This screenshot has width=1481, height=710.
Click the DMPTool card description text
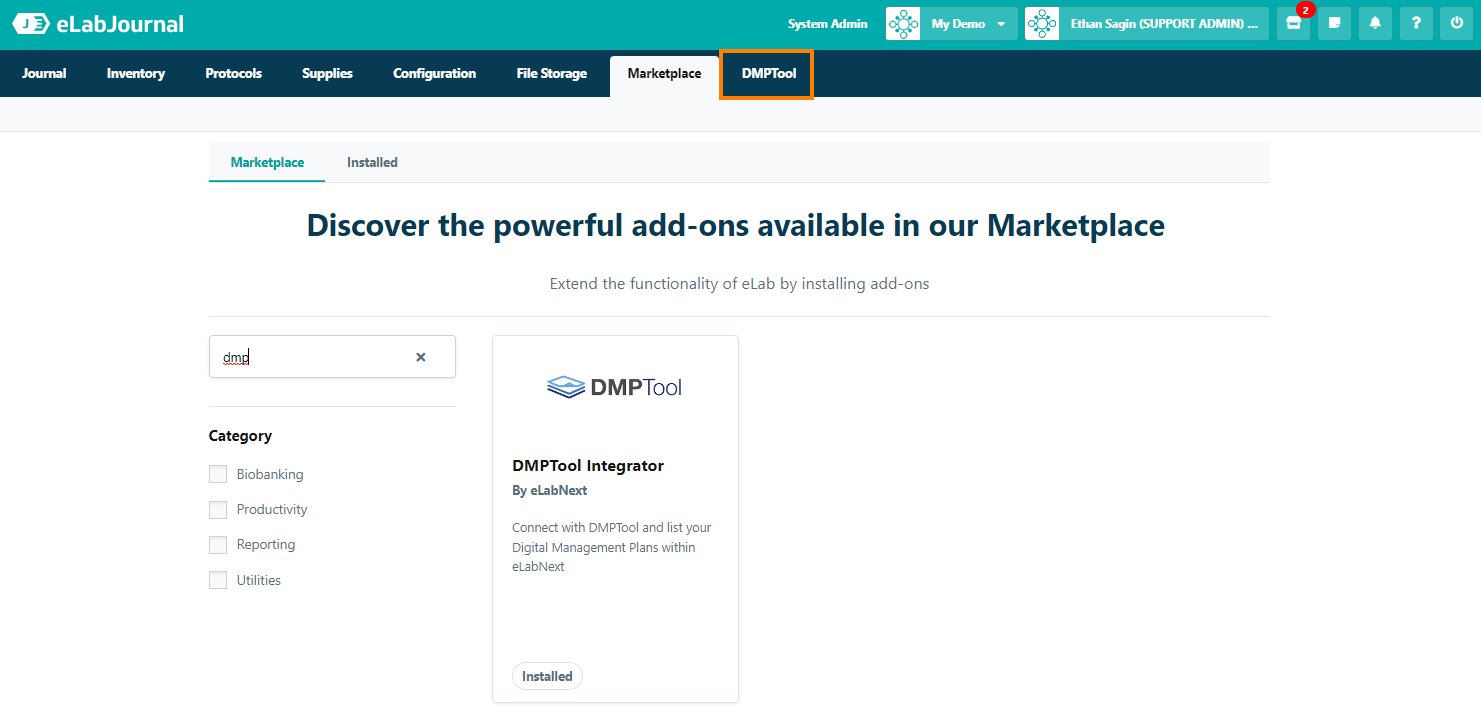coord(612,547)
